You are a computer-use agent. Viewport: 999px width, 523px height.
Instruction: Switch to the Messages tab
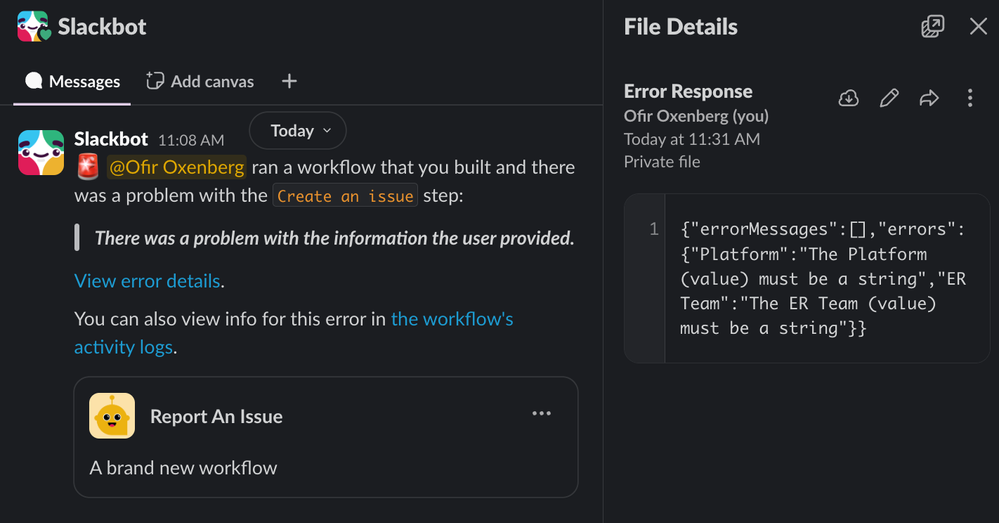pos(72,82)
